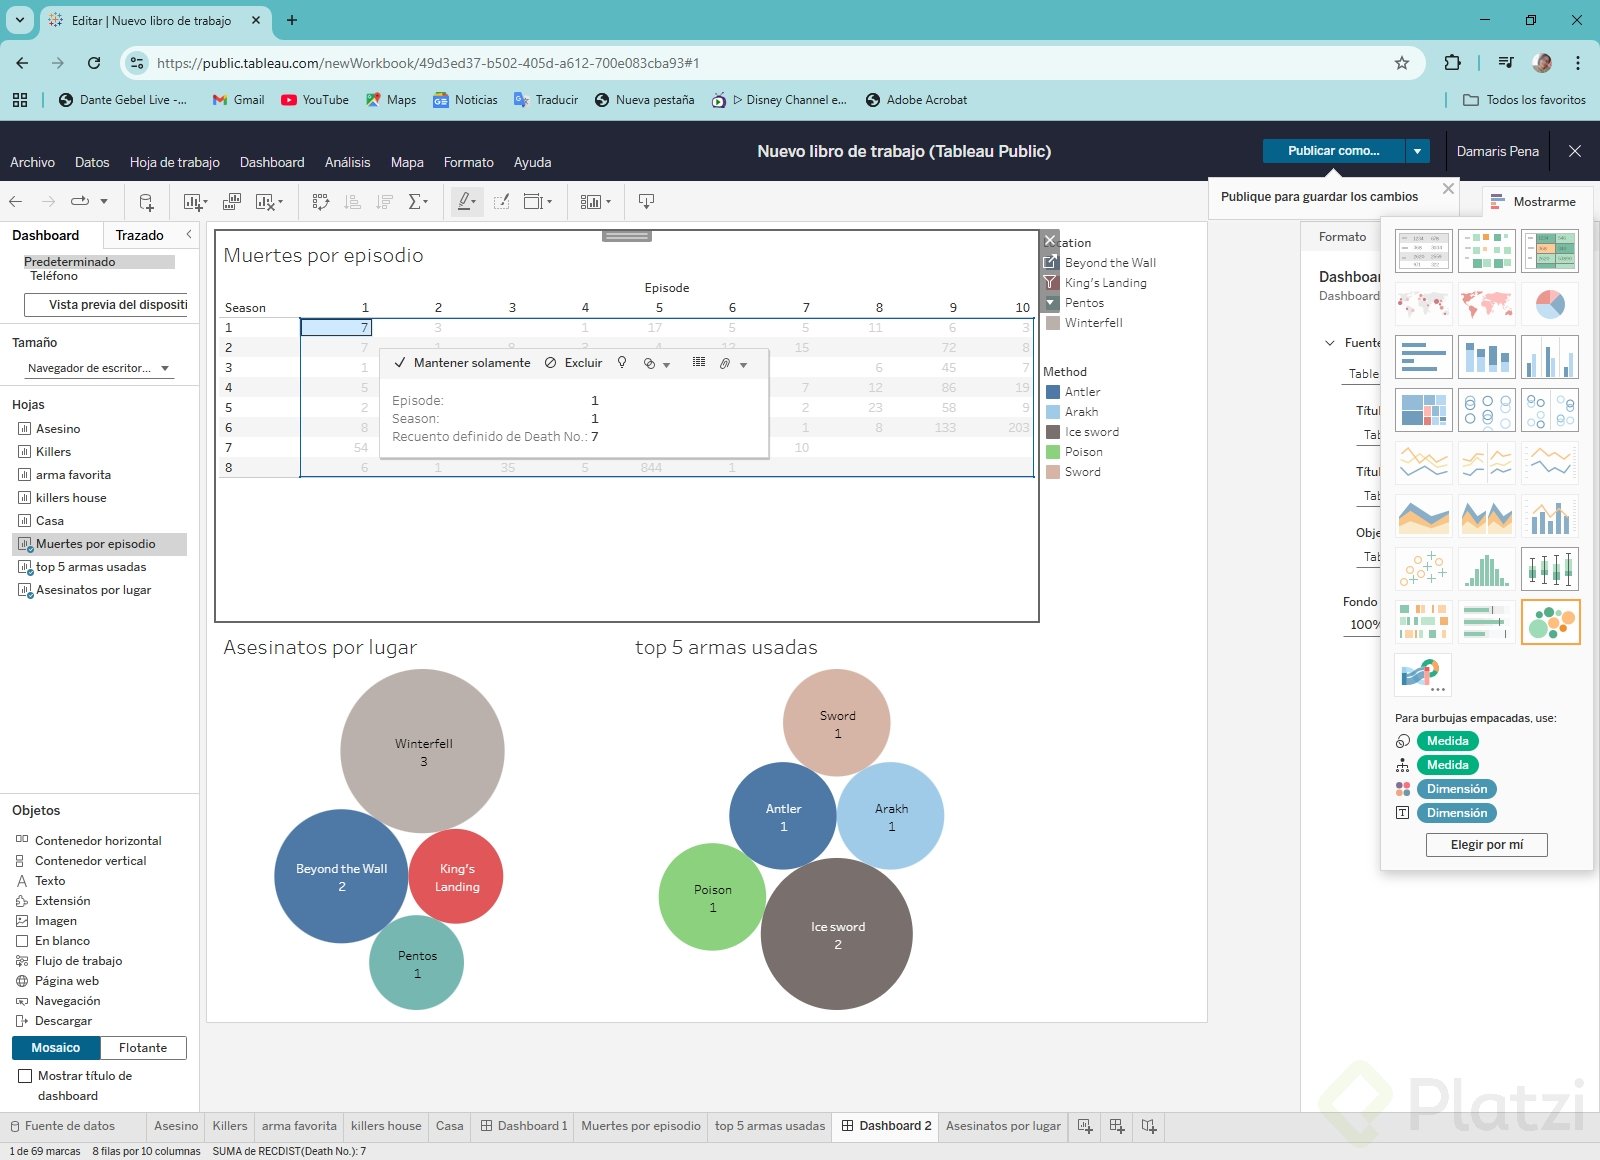Click the Poison color swatch in legend
Screen dimensions: 1600x1160
coord(1052,452)
